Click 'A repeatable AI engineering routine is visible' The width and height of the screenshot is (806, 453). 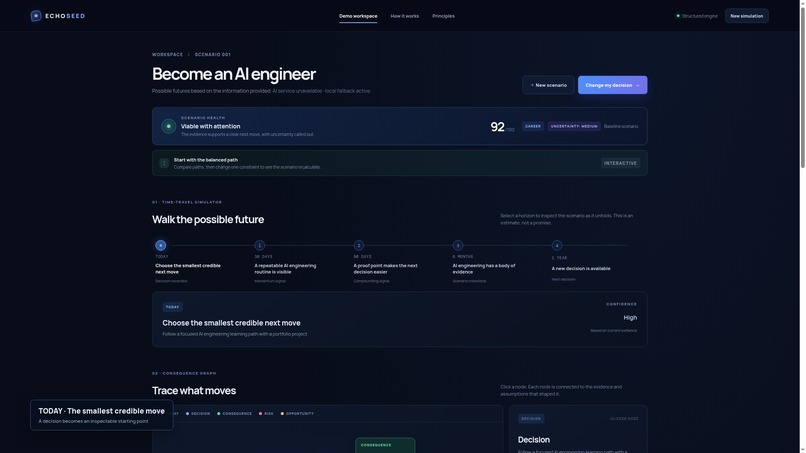285,268
